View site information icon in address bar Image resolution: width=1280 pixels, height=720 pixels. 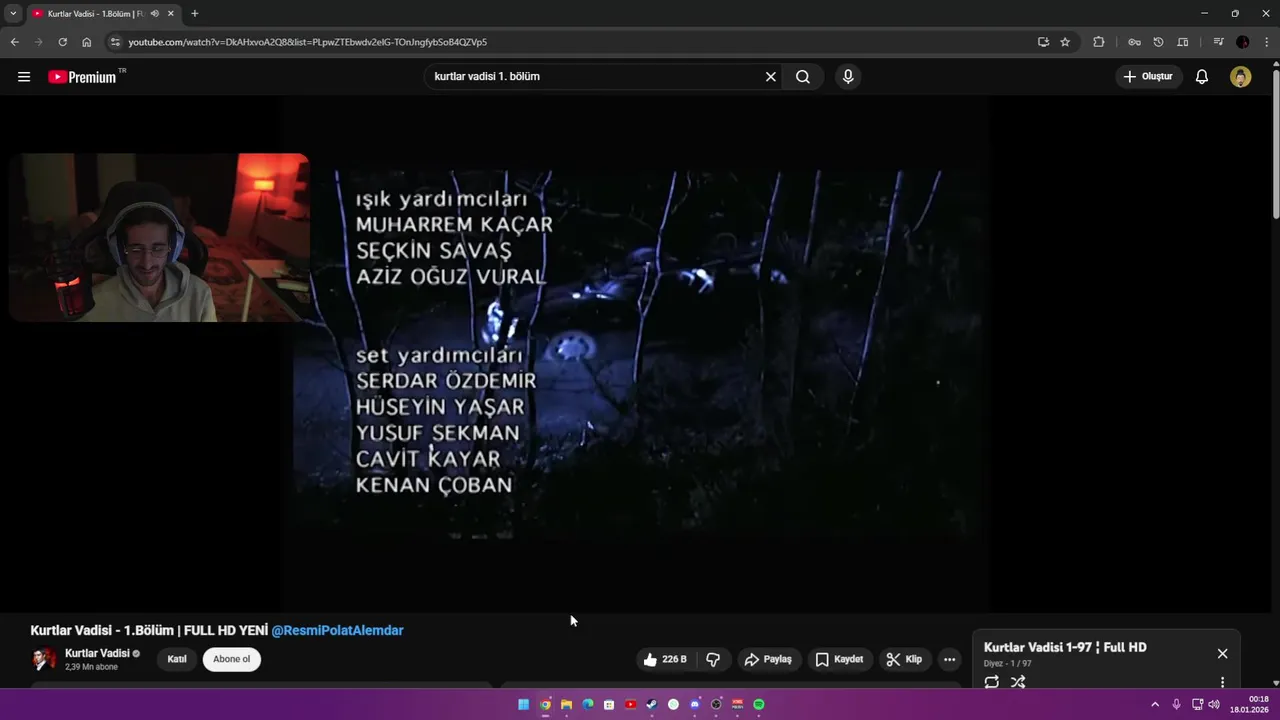(115, 42)
